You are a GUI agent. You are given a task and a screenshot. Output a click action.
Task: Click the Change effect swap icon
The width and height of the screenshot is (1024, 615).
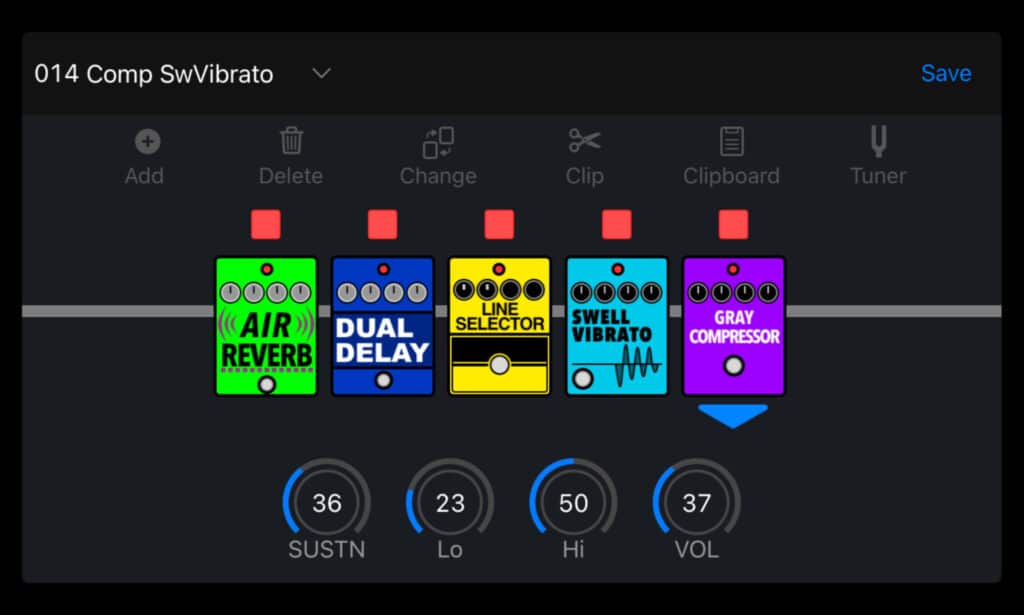[438, 142]
